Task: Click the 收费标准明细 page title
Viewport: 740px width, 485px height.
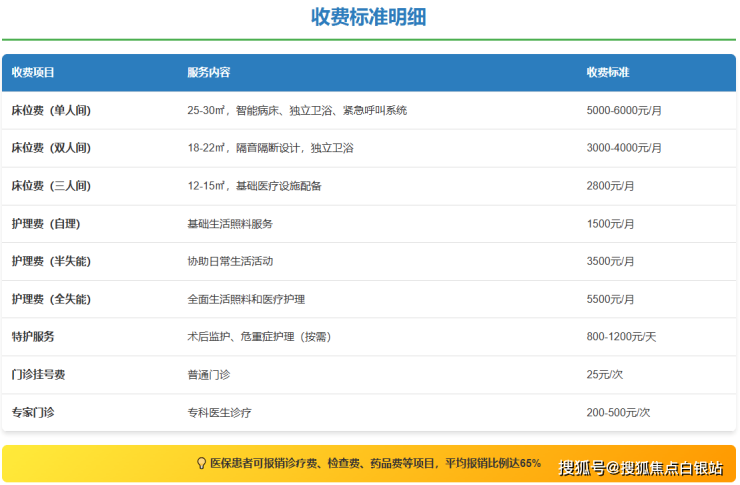Action: pyautogui.click(x=369, y=17)
